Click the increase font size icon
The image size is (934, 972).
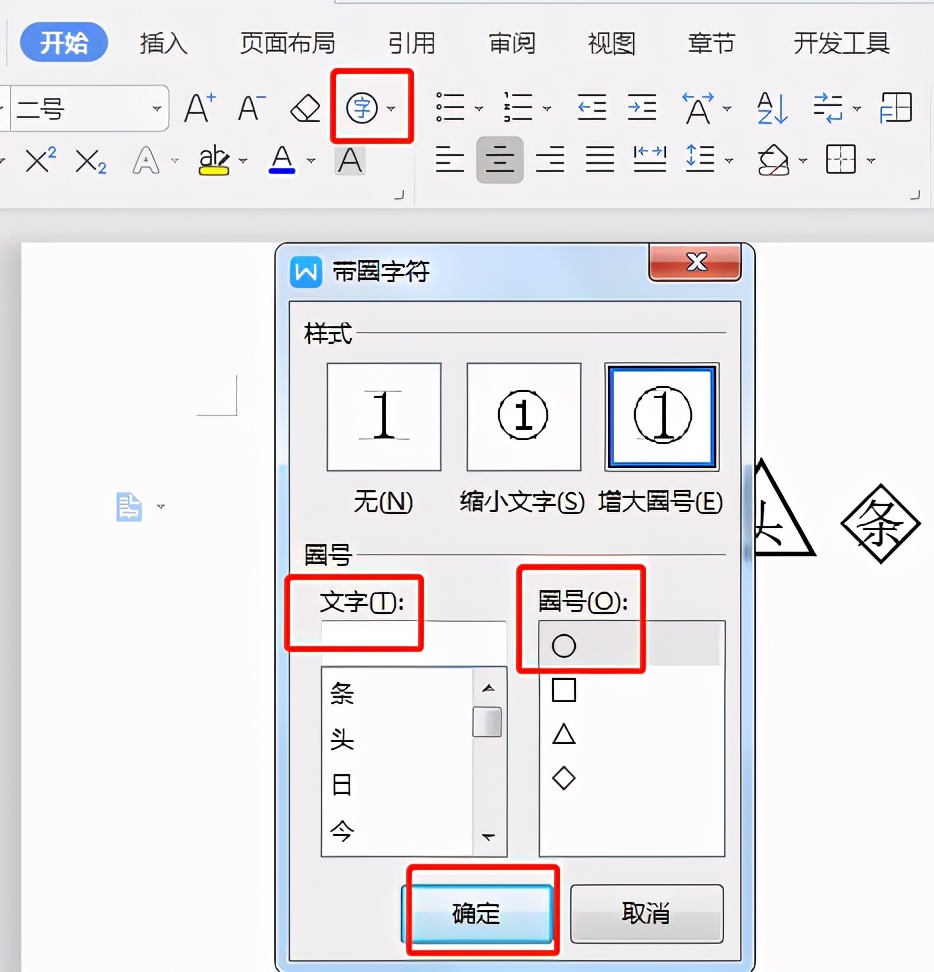coord(200,108)
